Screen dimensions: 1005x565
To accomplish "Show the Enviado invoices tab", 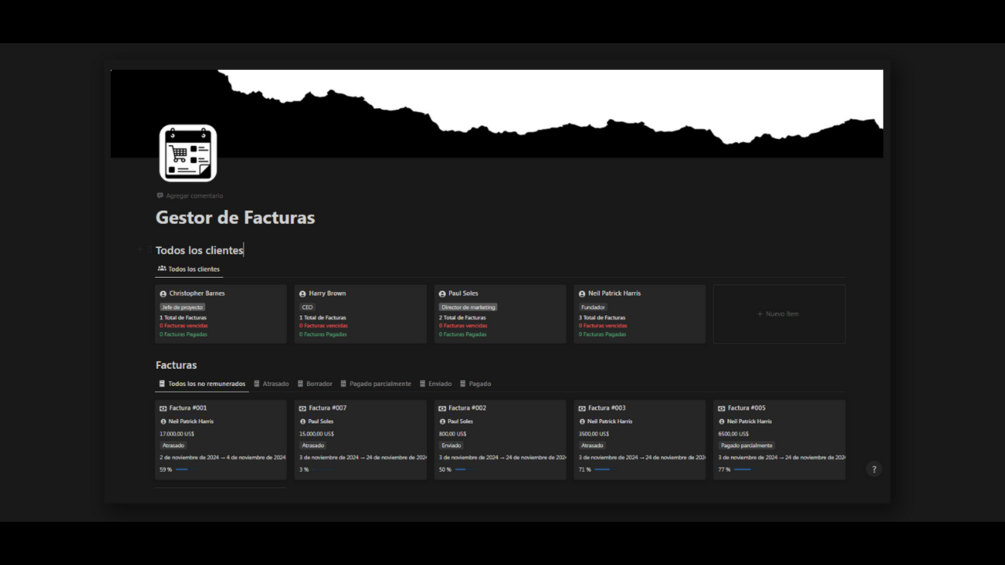I will [436, 384].
